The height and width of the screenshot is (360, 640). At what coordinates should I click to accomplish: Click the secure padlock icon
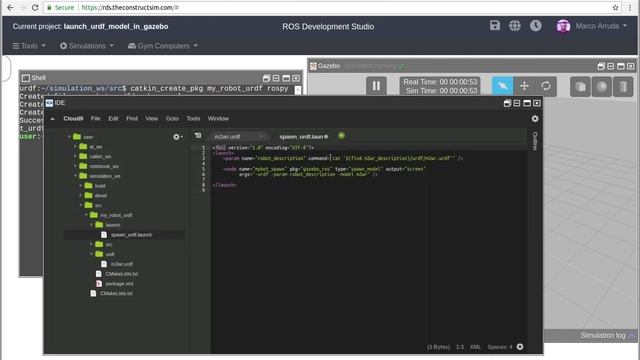pyautogui.click(x=49, y=7)
